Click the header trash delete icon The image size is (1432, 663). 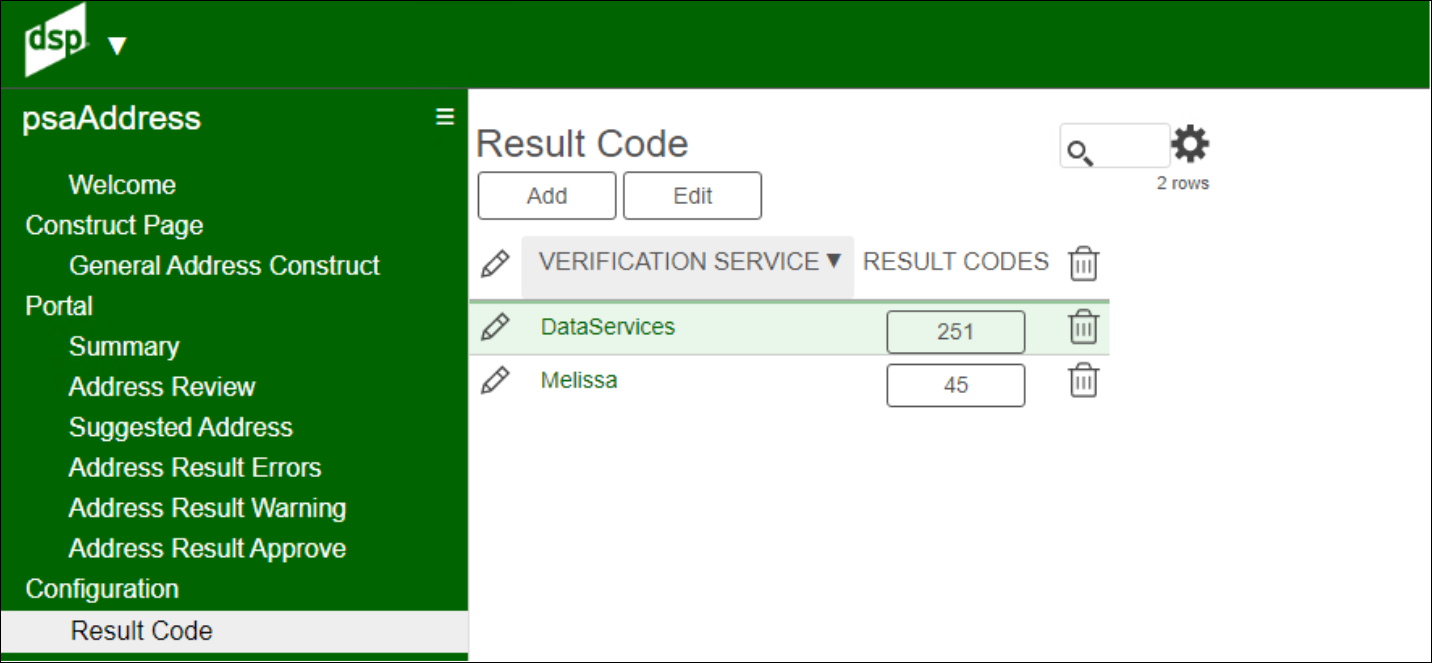coord(1084,263)
